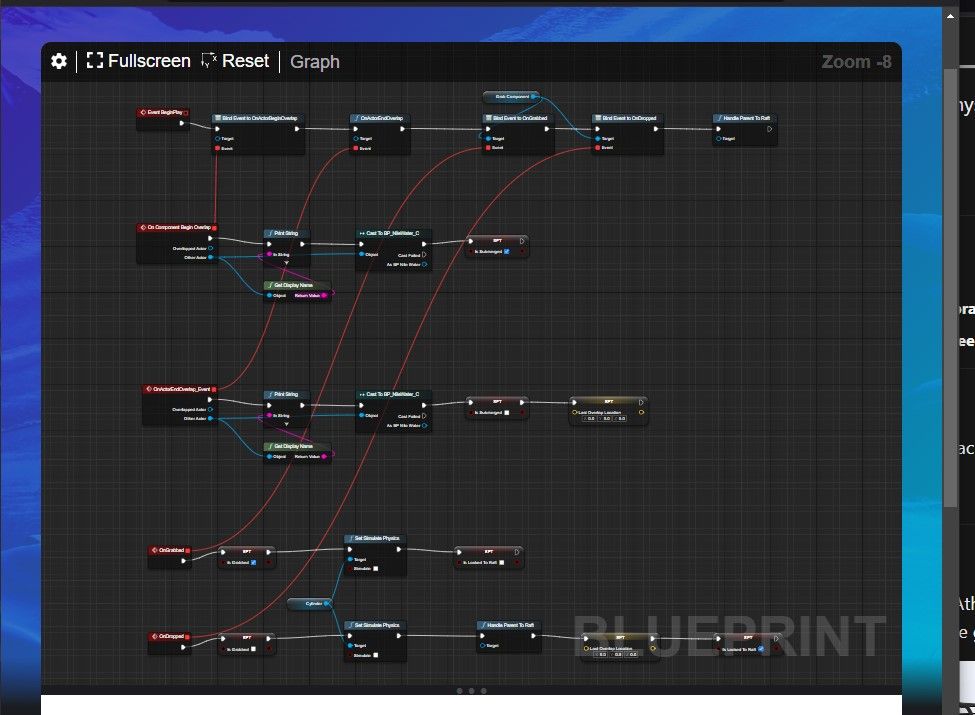The width and height of the screenshot is (975, 715).
Task: Uncheck Is Grabbed in the OnGrabbed SET node
Action: (x=253, y=563)
